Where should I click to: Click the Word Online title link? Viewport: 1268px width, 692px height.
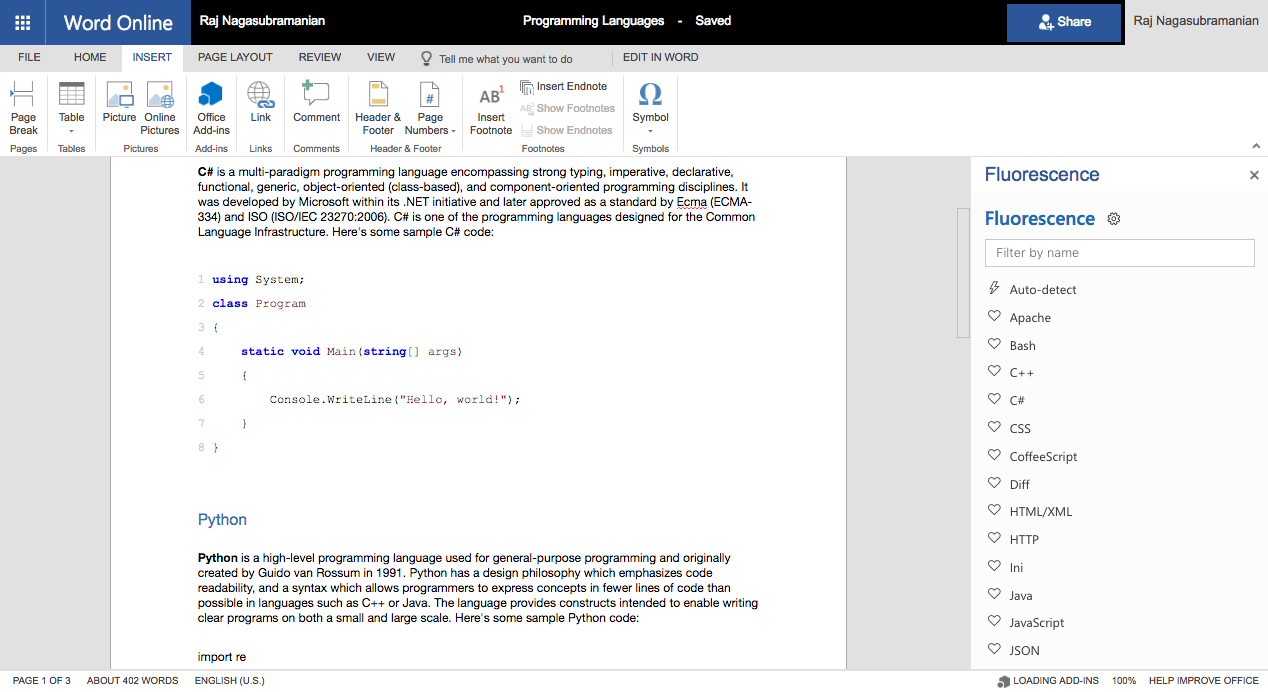coord(118,22)
